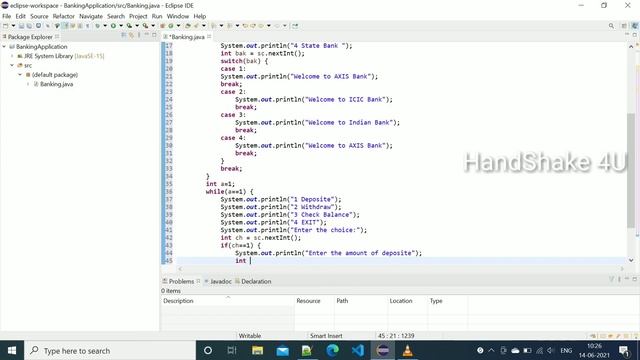
Task: Collapse the BankingApplication project node
Action: 4,47
